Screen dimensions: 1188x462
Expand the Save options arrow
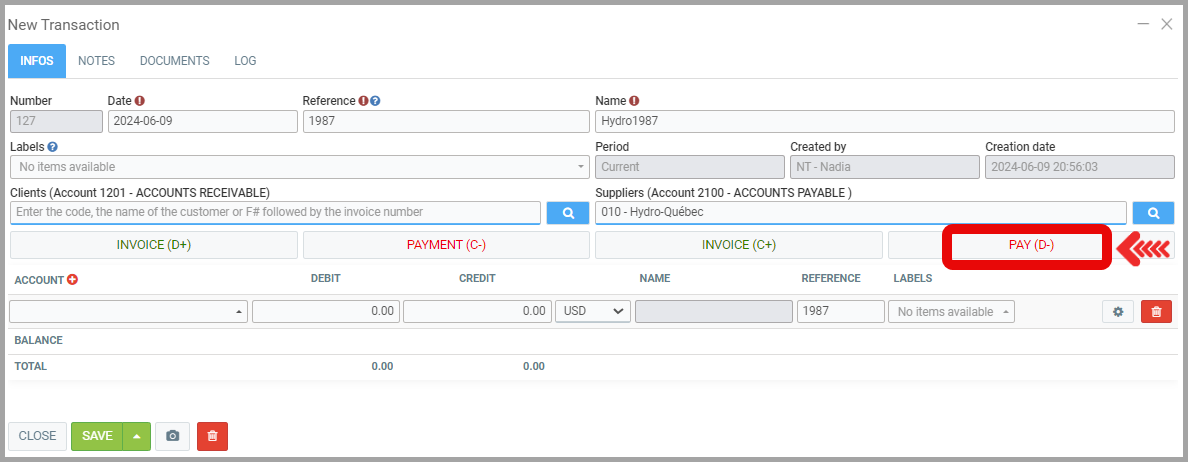pos(137,436)
